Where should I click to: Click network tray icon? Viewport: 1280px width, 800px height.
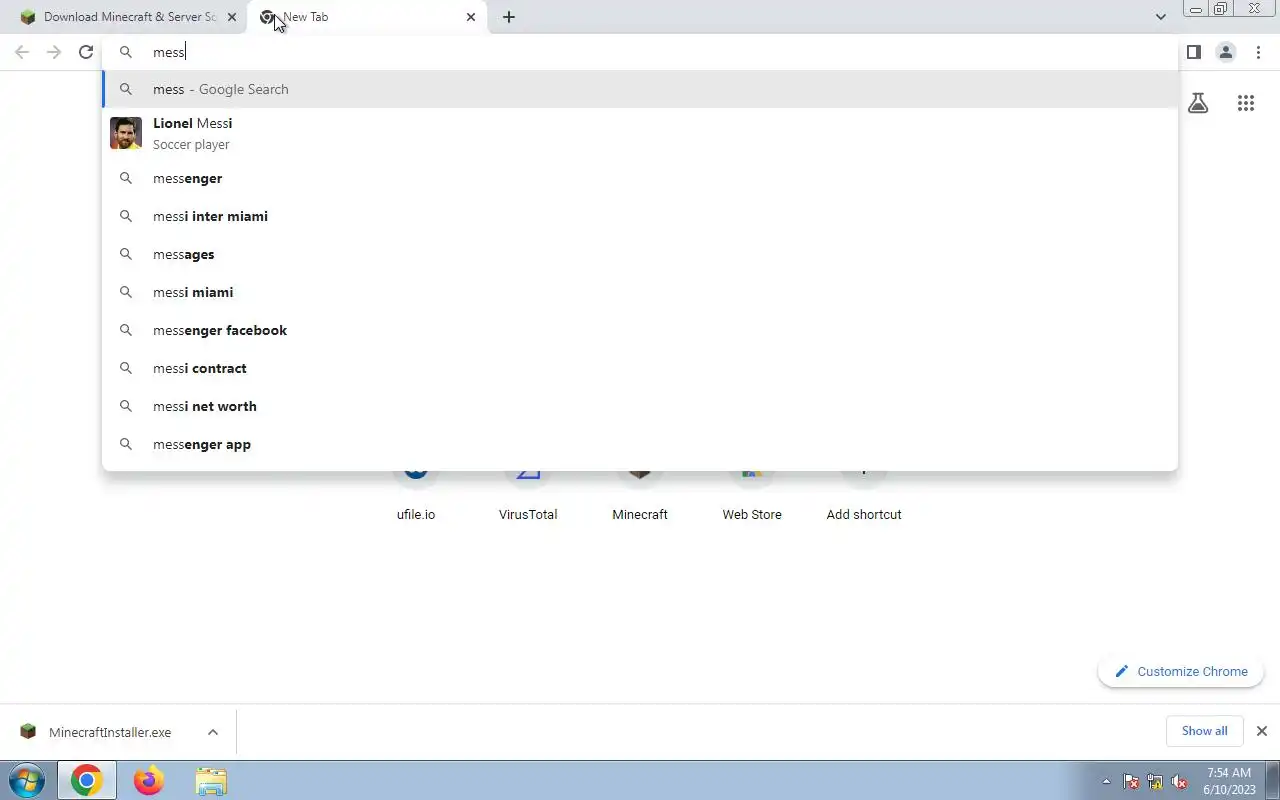tap(1155, 781)
